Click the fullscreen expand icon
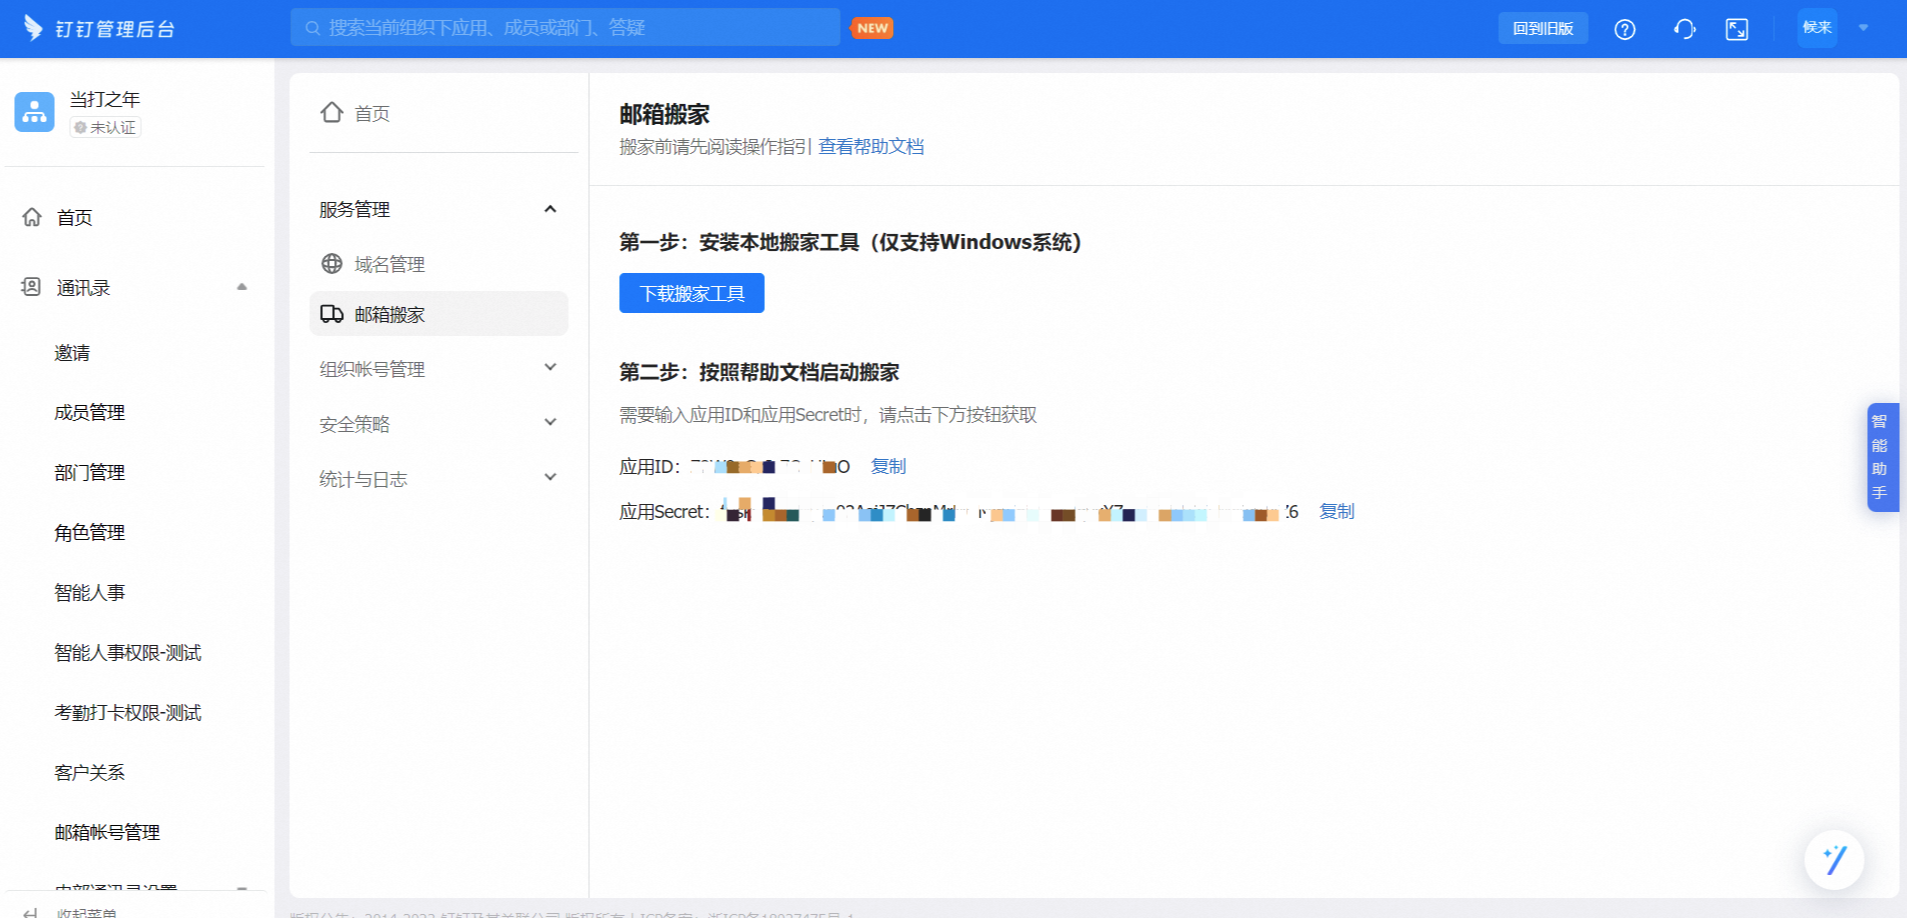Image resolution: width=1907 pixels, height=918 pixels. [1737, 29]
